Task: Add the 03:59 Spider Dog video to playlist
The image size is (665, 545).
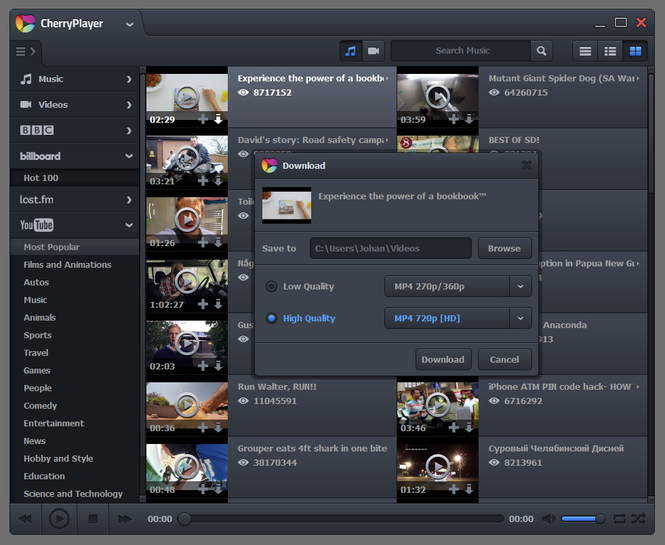Action: (x=453, y=119)
